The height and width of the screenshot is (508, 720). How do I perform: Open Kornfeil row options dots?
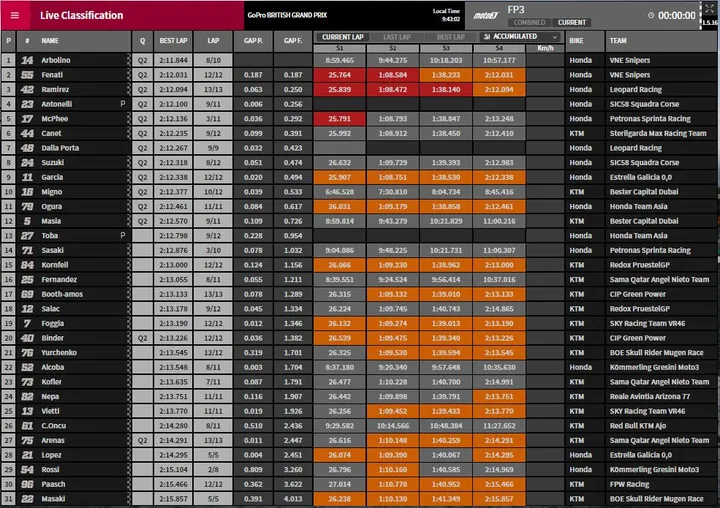128,265
